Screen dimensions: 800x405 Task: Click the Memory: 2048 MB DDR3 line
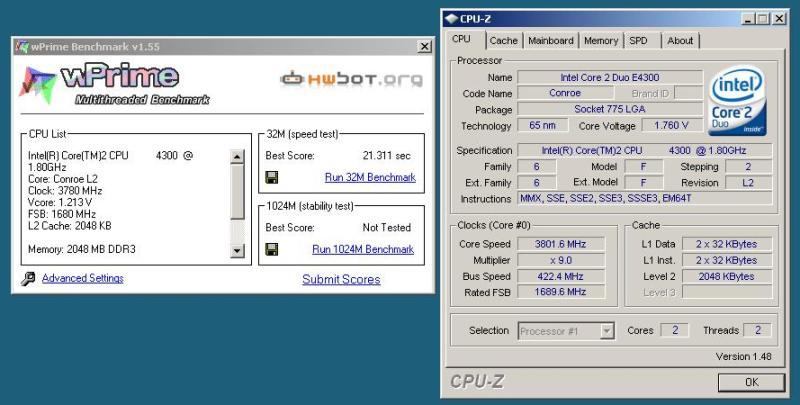[82, 249]
